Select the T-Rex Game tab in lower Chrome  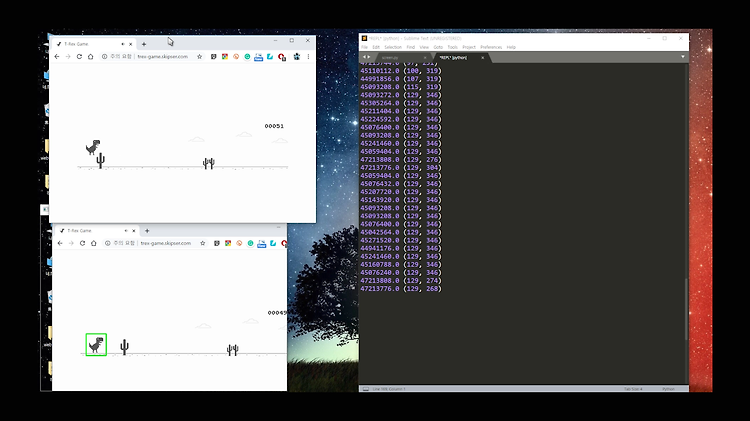pos(98,231)
